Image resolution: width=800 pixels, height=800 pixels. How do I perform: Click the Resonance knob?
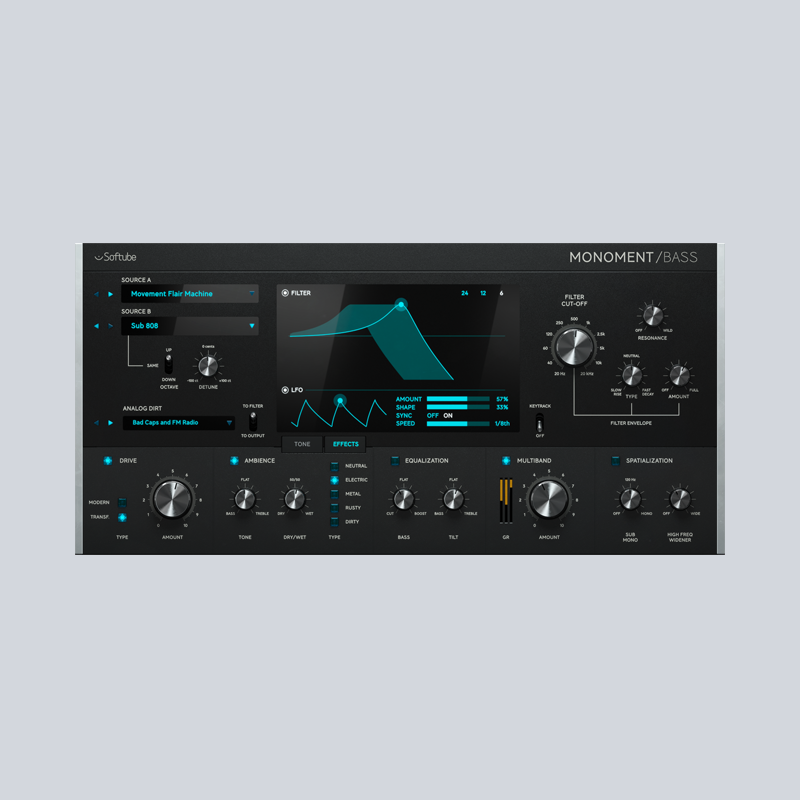[x=652, y=316]
